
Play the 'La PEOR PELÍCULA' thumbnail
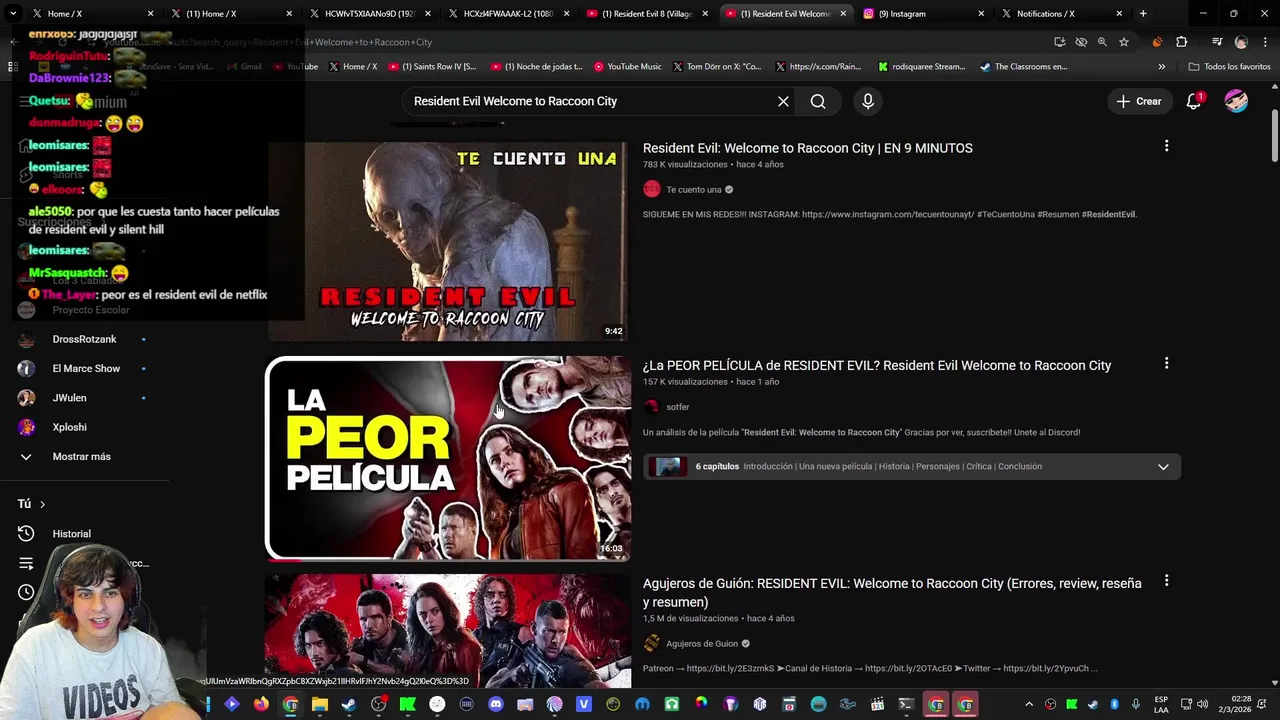coord(448,458)
